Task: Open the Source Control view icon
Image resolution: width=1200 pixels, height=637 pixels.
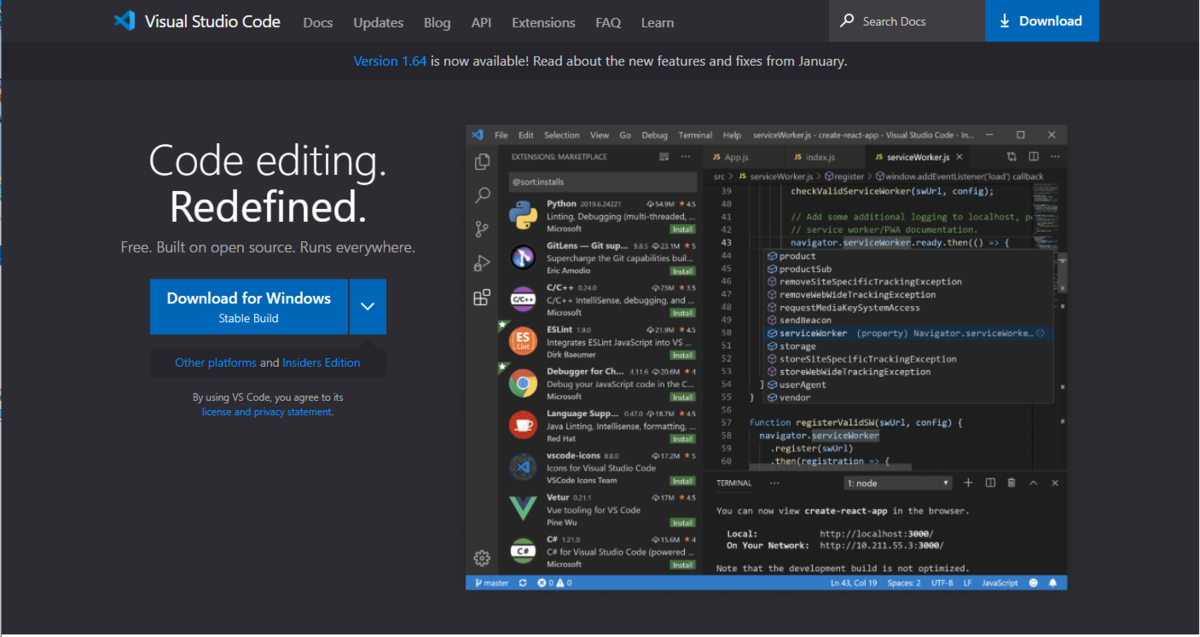Action: tap(482, 228)
